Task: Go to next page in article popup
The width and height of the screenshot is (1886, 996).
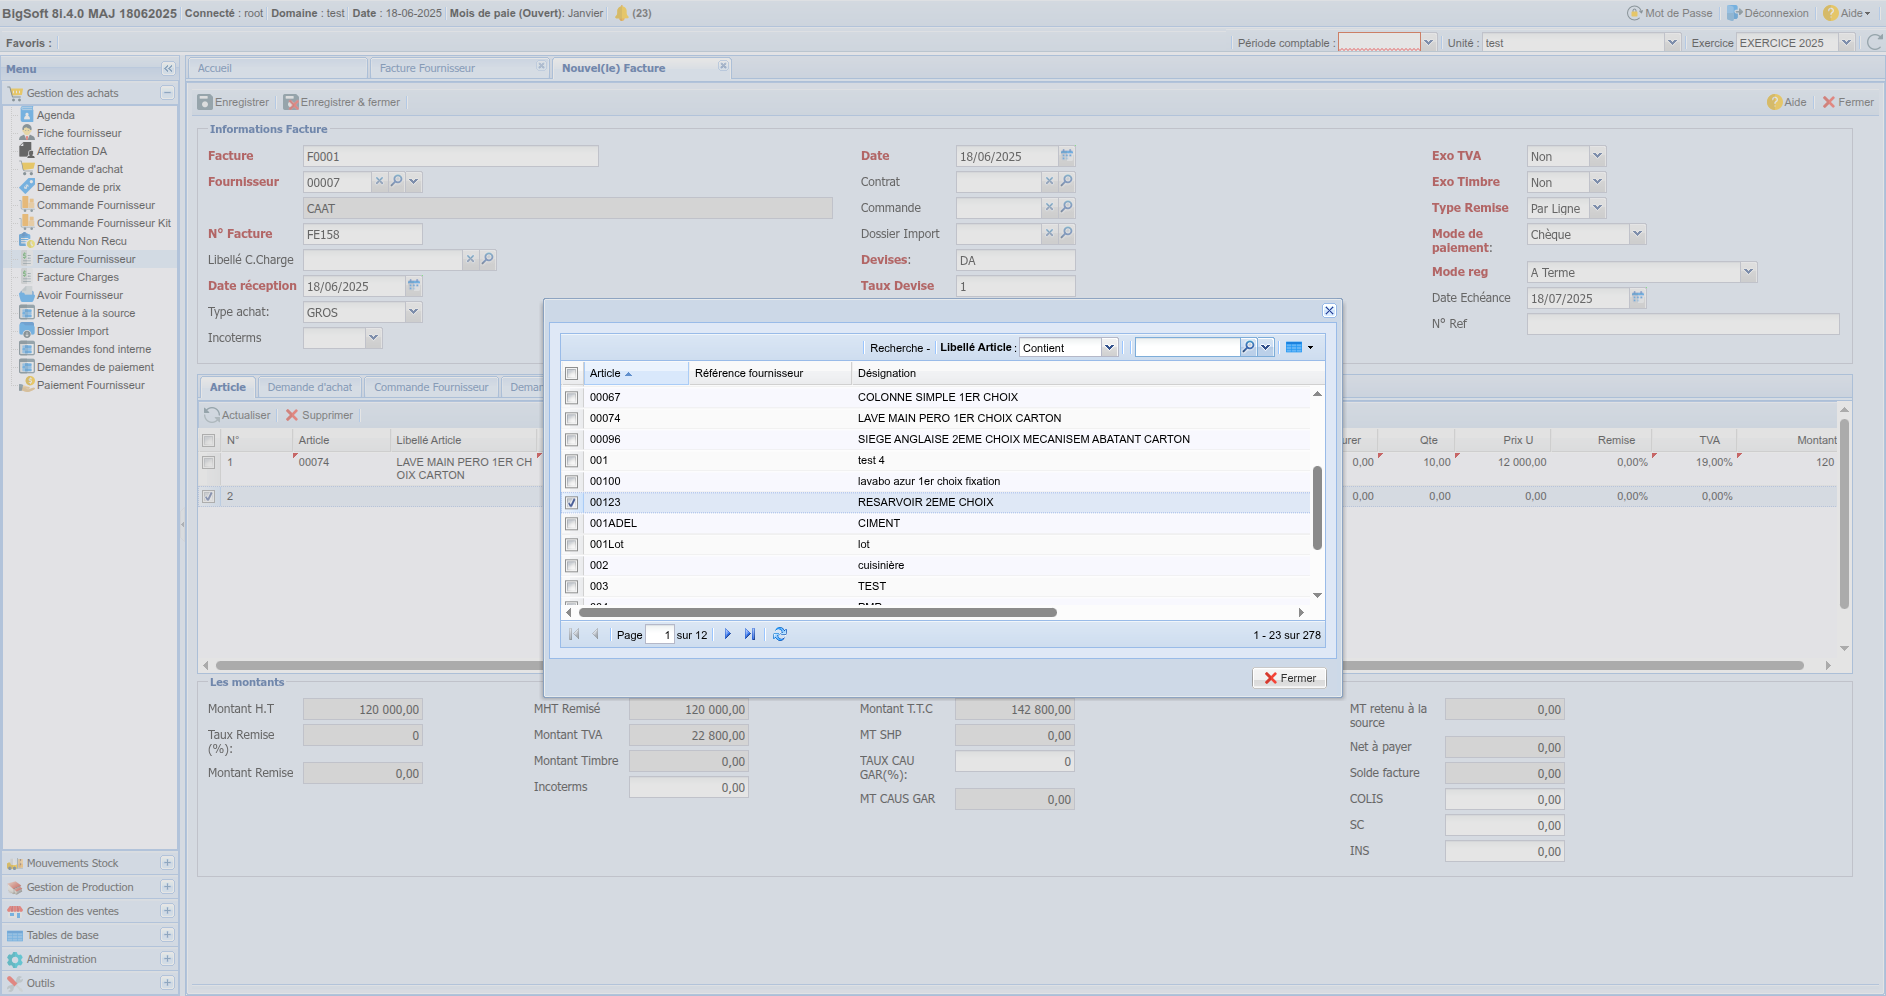Action: pos(727,634)
